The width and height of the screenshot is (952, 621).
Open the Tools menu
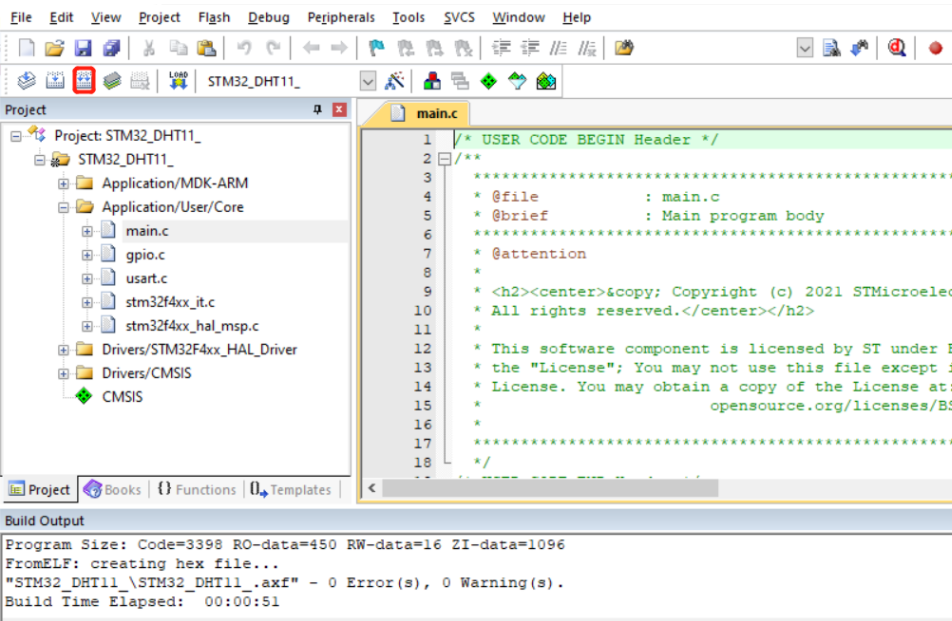(x=408, y=17)
